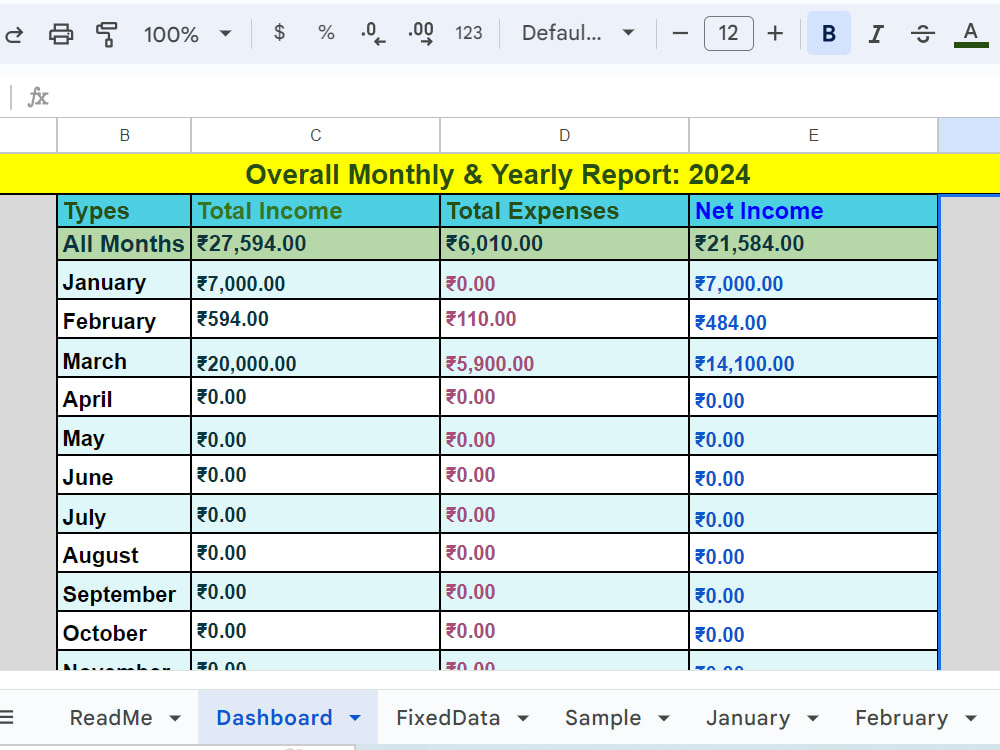
Task: Decrease decimal places
Action: pos(371,33)
